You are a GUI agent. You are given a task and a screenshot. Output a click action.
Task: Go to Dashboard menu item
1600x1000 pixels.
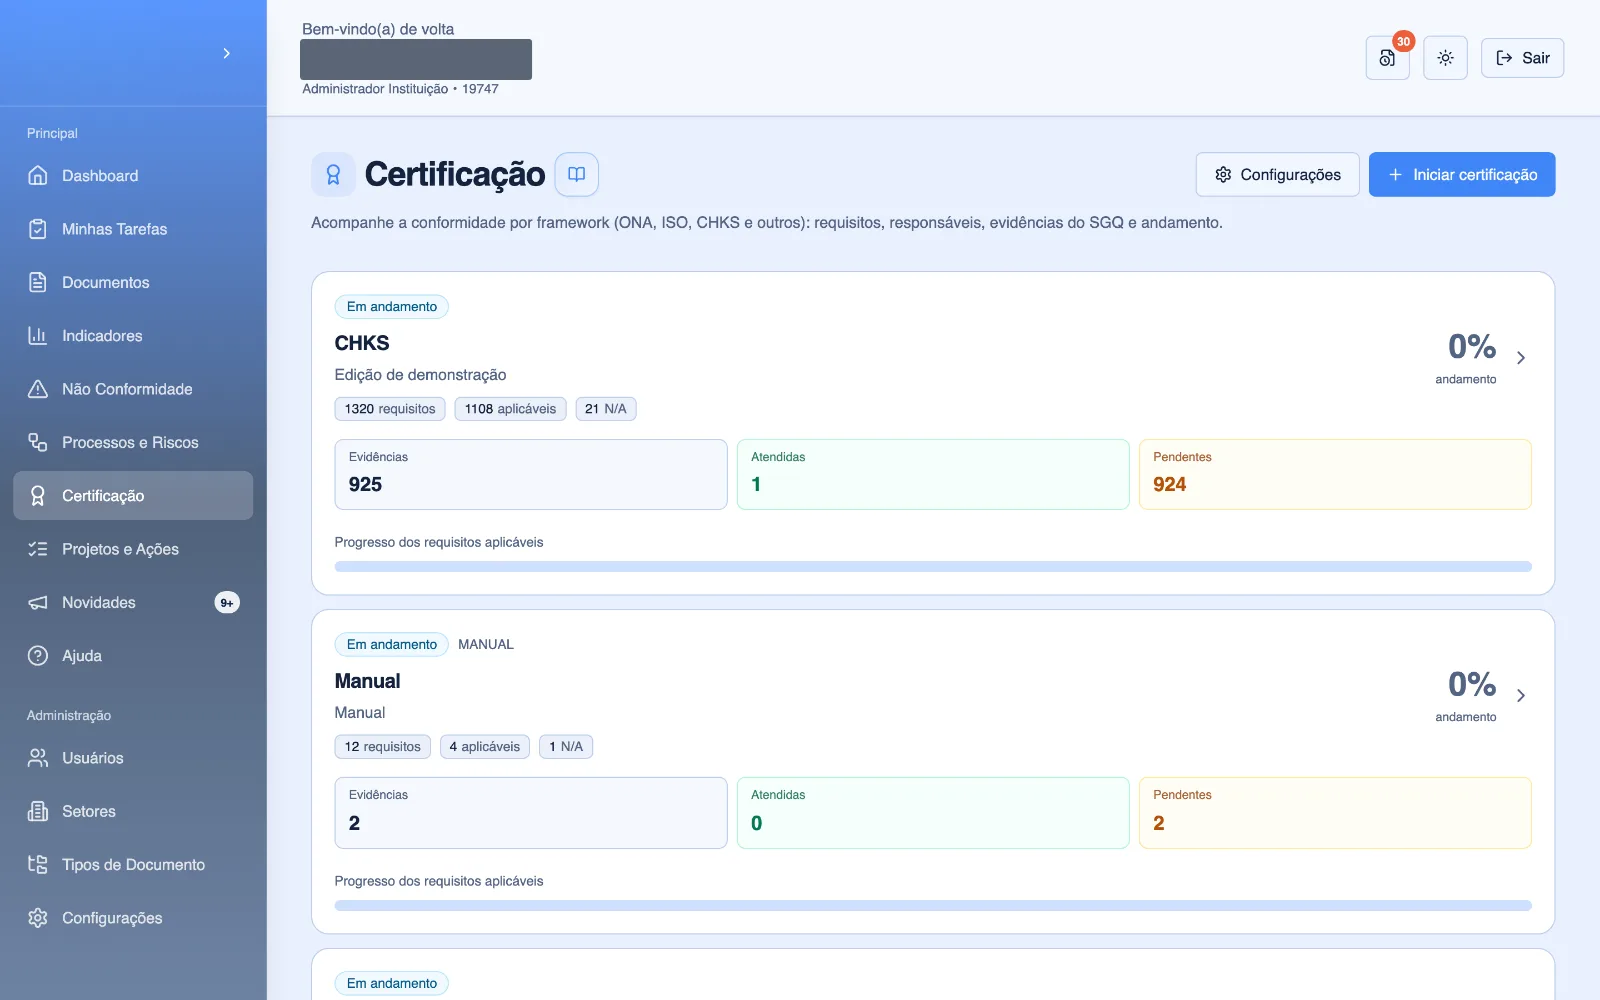click(x=133, y=176)
